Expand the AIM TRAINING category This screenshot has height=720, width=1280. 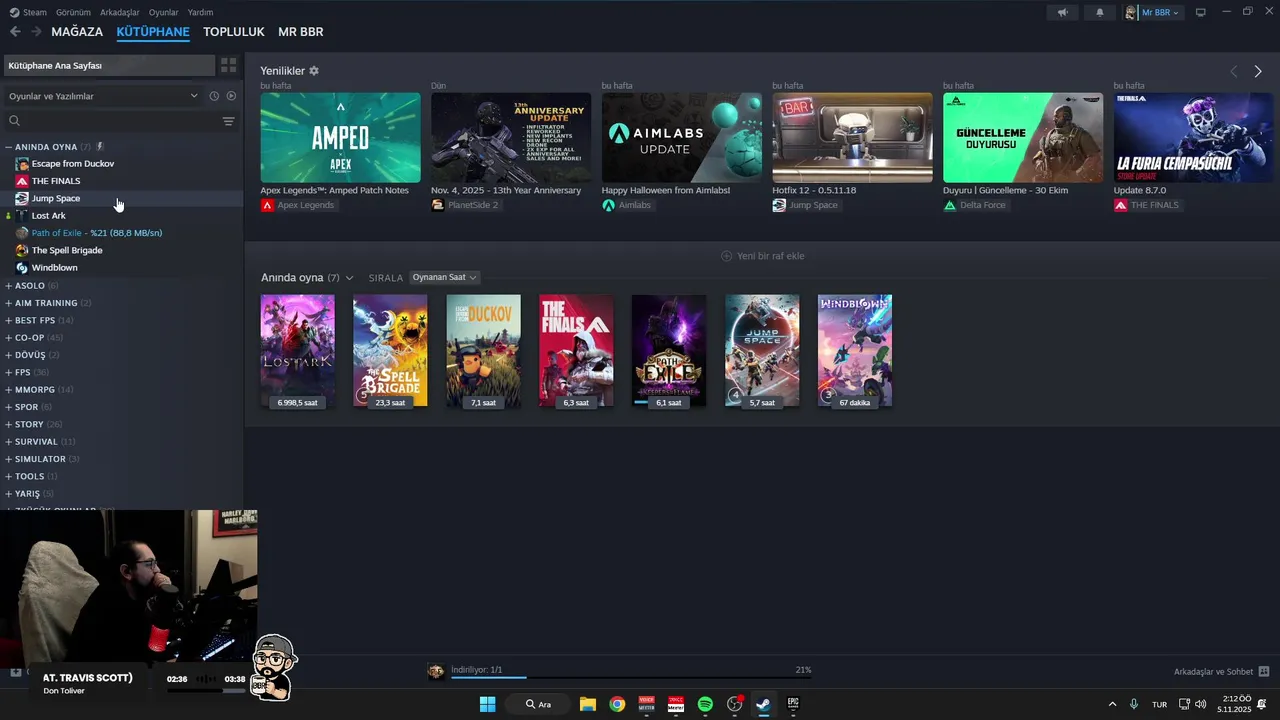8,303
